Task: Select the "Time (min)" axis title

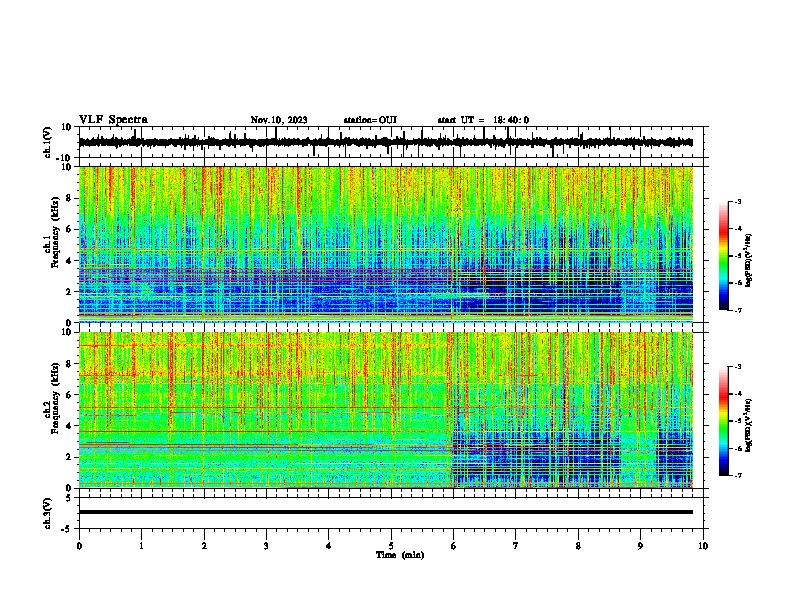Action: pyautogui.click(x=400, y=555)
